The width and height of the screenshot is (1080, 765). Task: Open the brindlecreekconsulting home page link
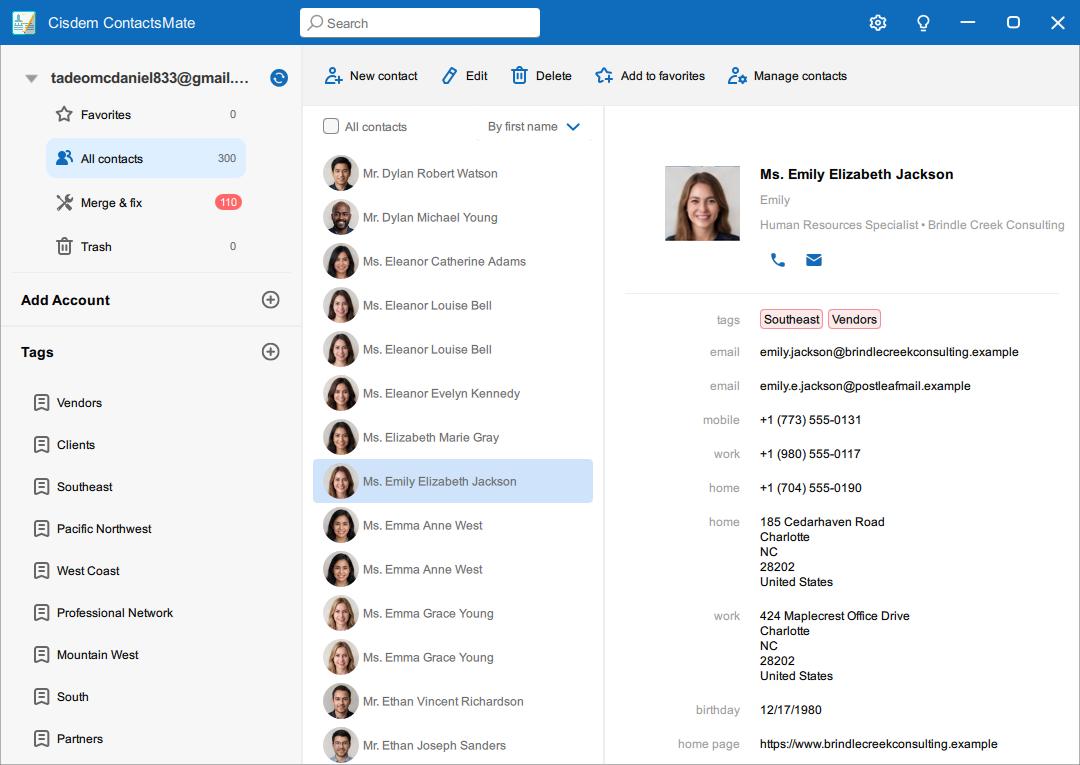(x=878, y=744)
